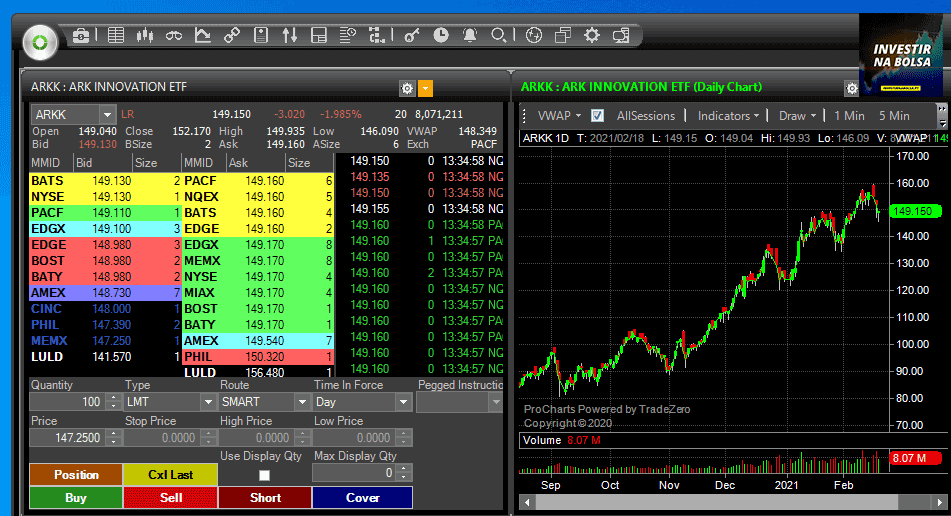Click the up-down arrows icon

point(290,35)
